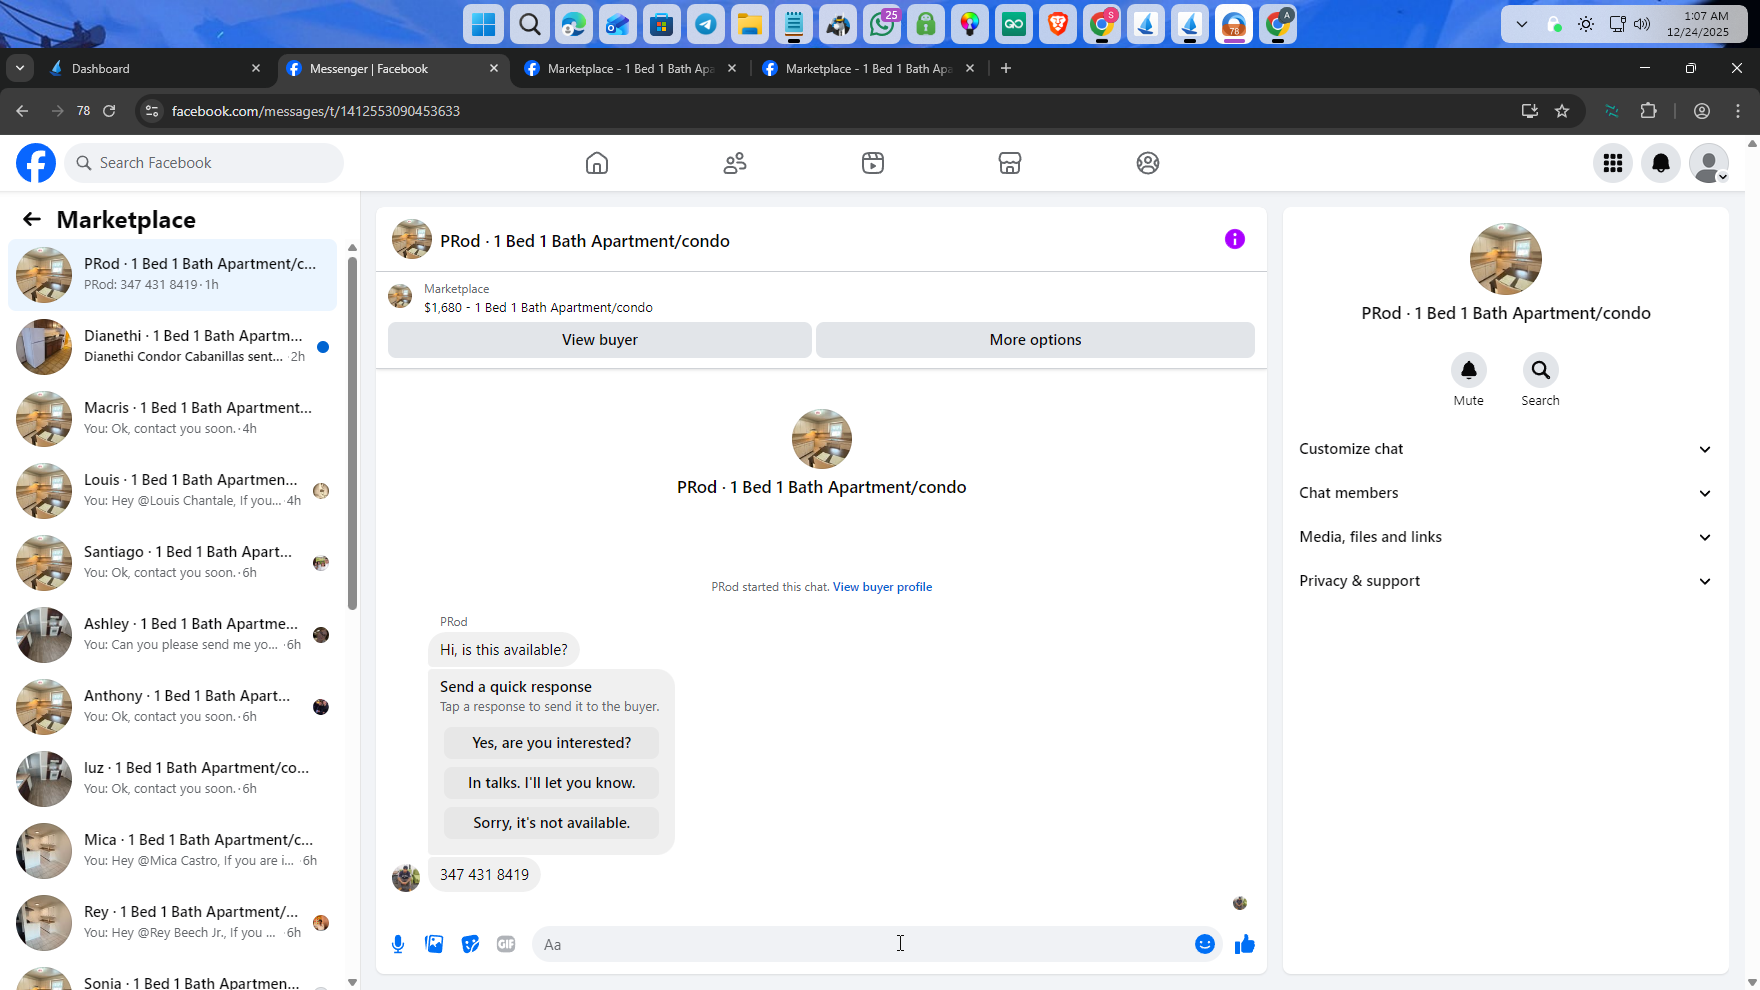Screen dimensions: 1760x990
Task: Open WhatsApp from the taskbar
Action: pos(883,24)
